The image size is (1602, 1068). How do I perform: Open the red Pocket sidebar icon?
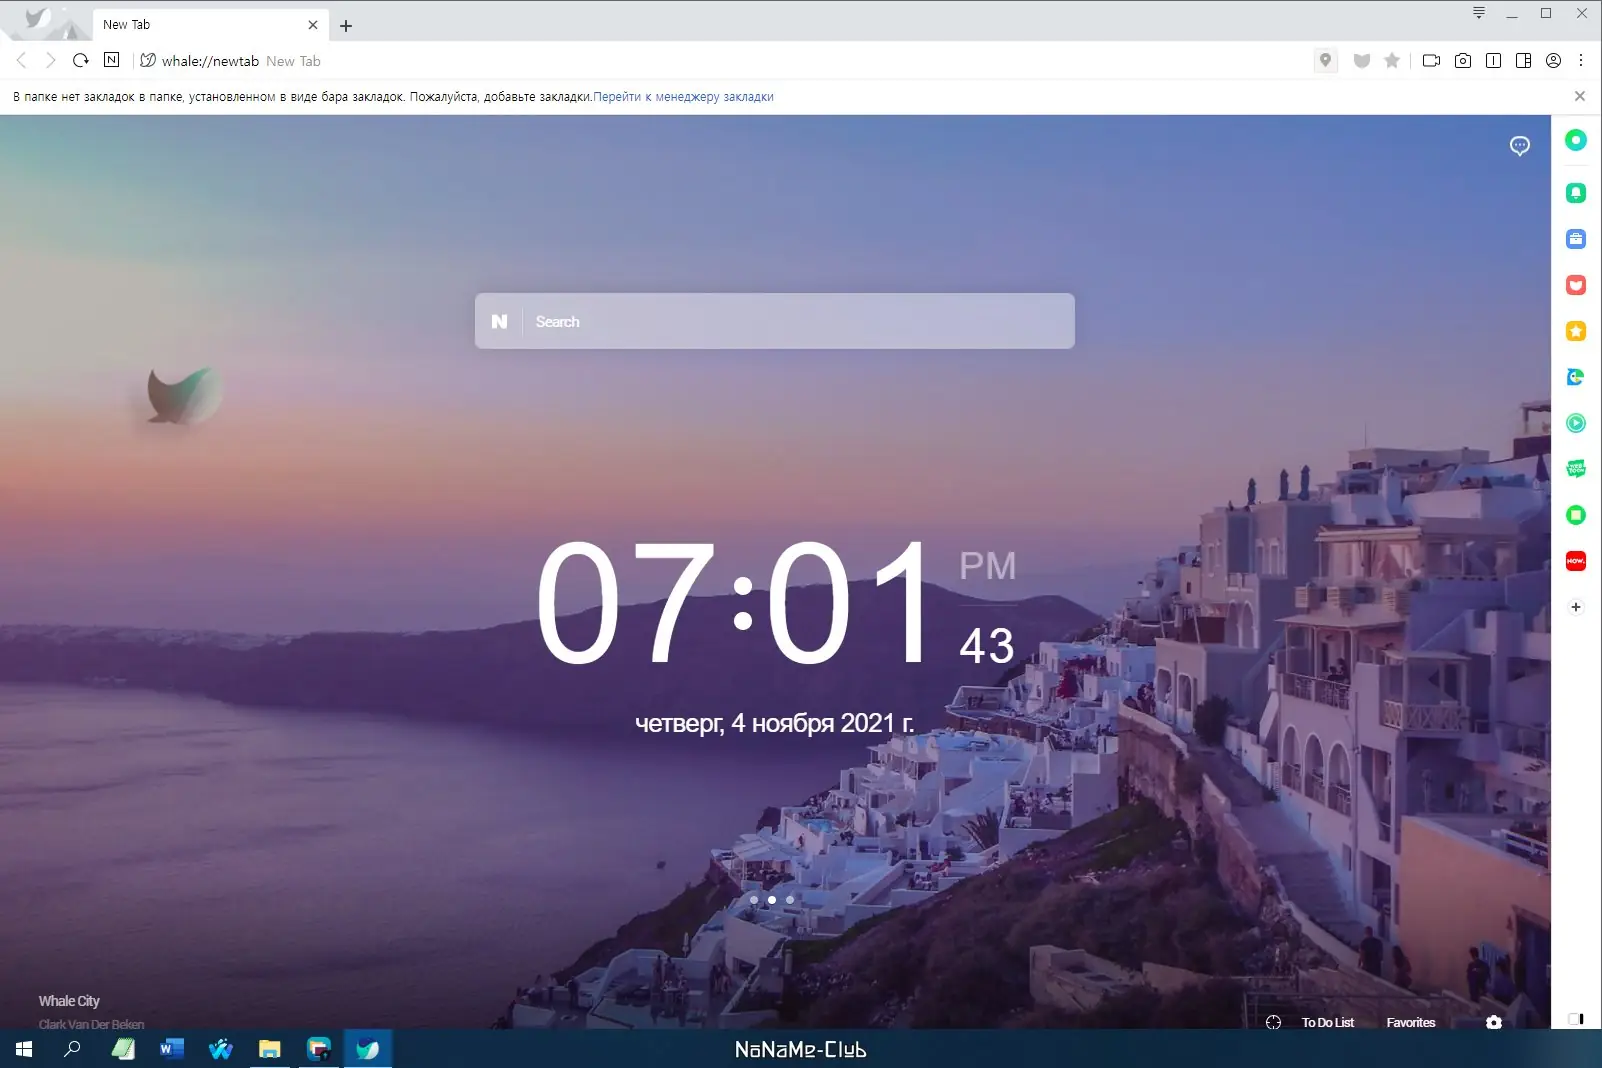tap(1575, 285)
